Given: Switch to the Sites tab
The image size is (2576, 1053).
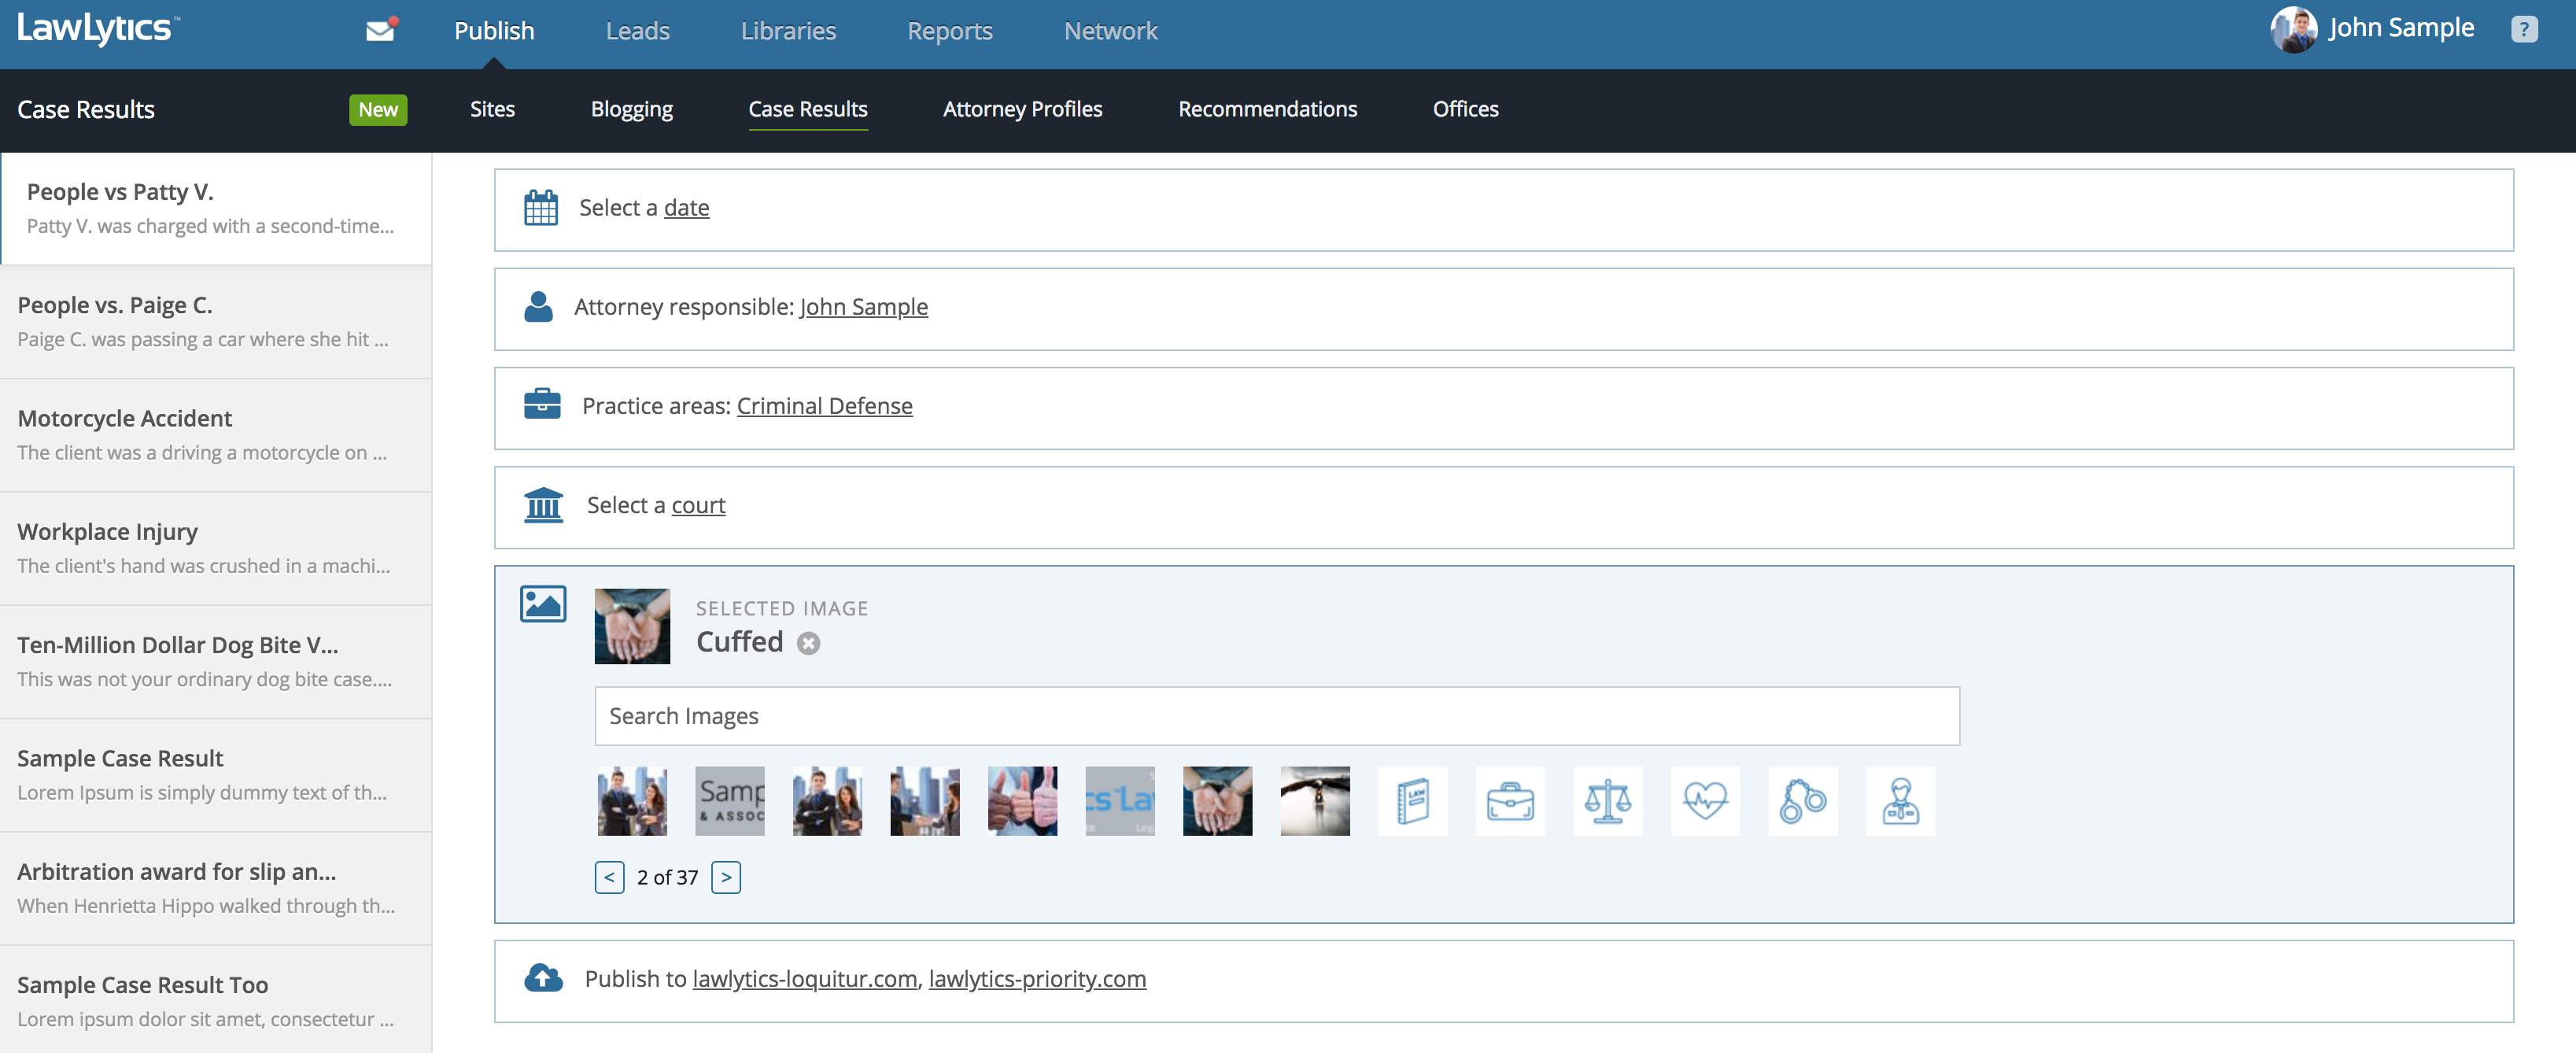Looking at the screenshot, I should point(492,109).
